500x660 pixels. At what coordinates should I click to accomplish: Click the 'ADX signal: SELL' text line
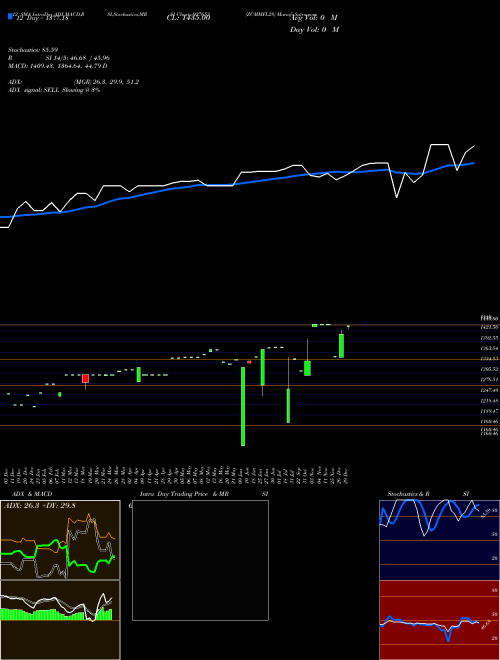(x=54, y=90)
